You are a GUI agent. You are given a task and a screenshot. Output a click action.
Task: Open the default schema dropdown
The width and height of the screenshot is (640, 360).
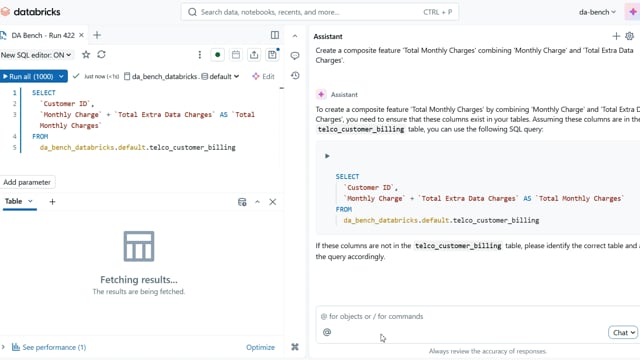pos(220,76)
